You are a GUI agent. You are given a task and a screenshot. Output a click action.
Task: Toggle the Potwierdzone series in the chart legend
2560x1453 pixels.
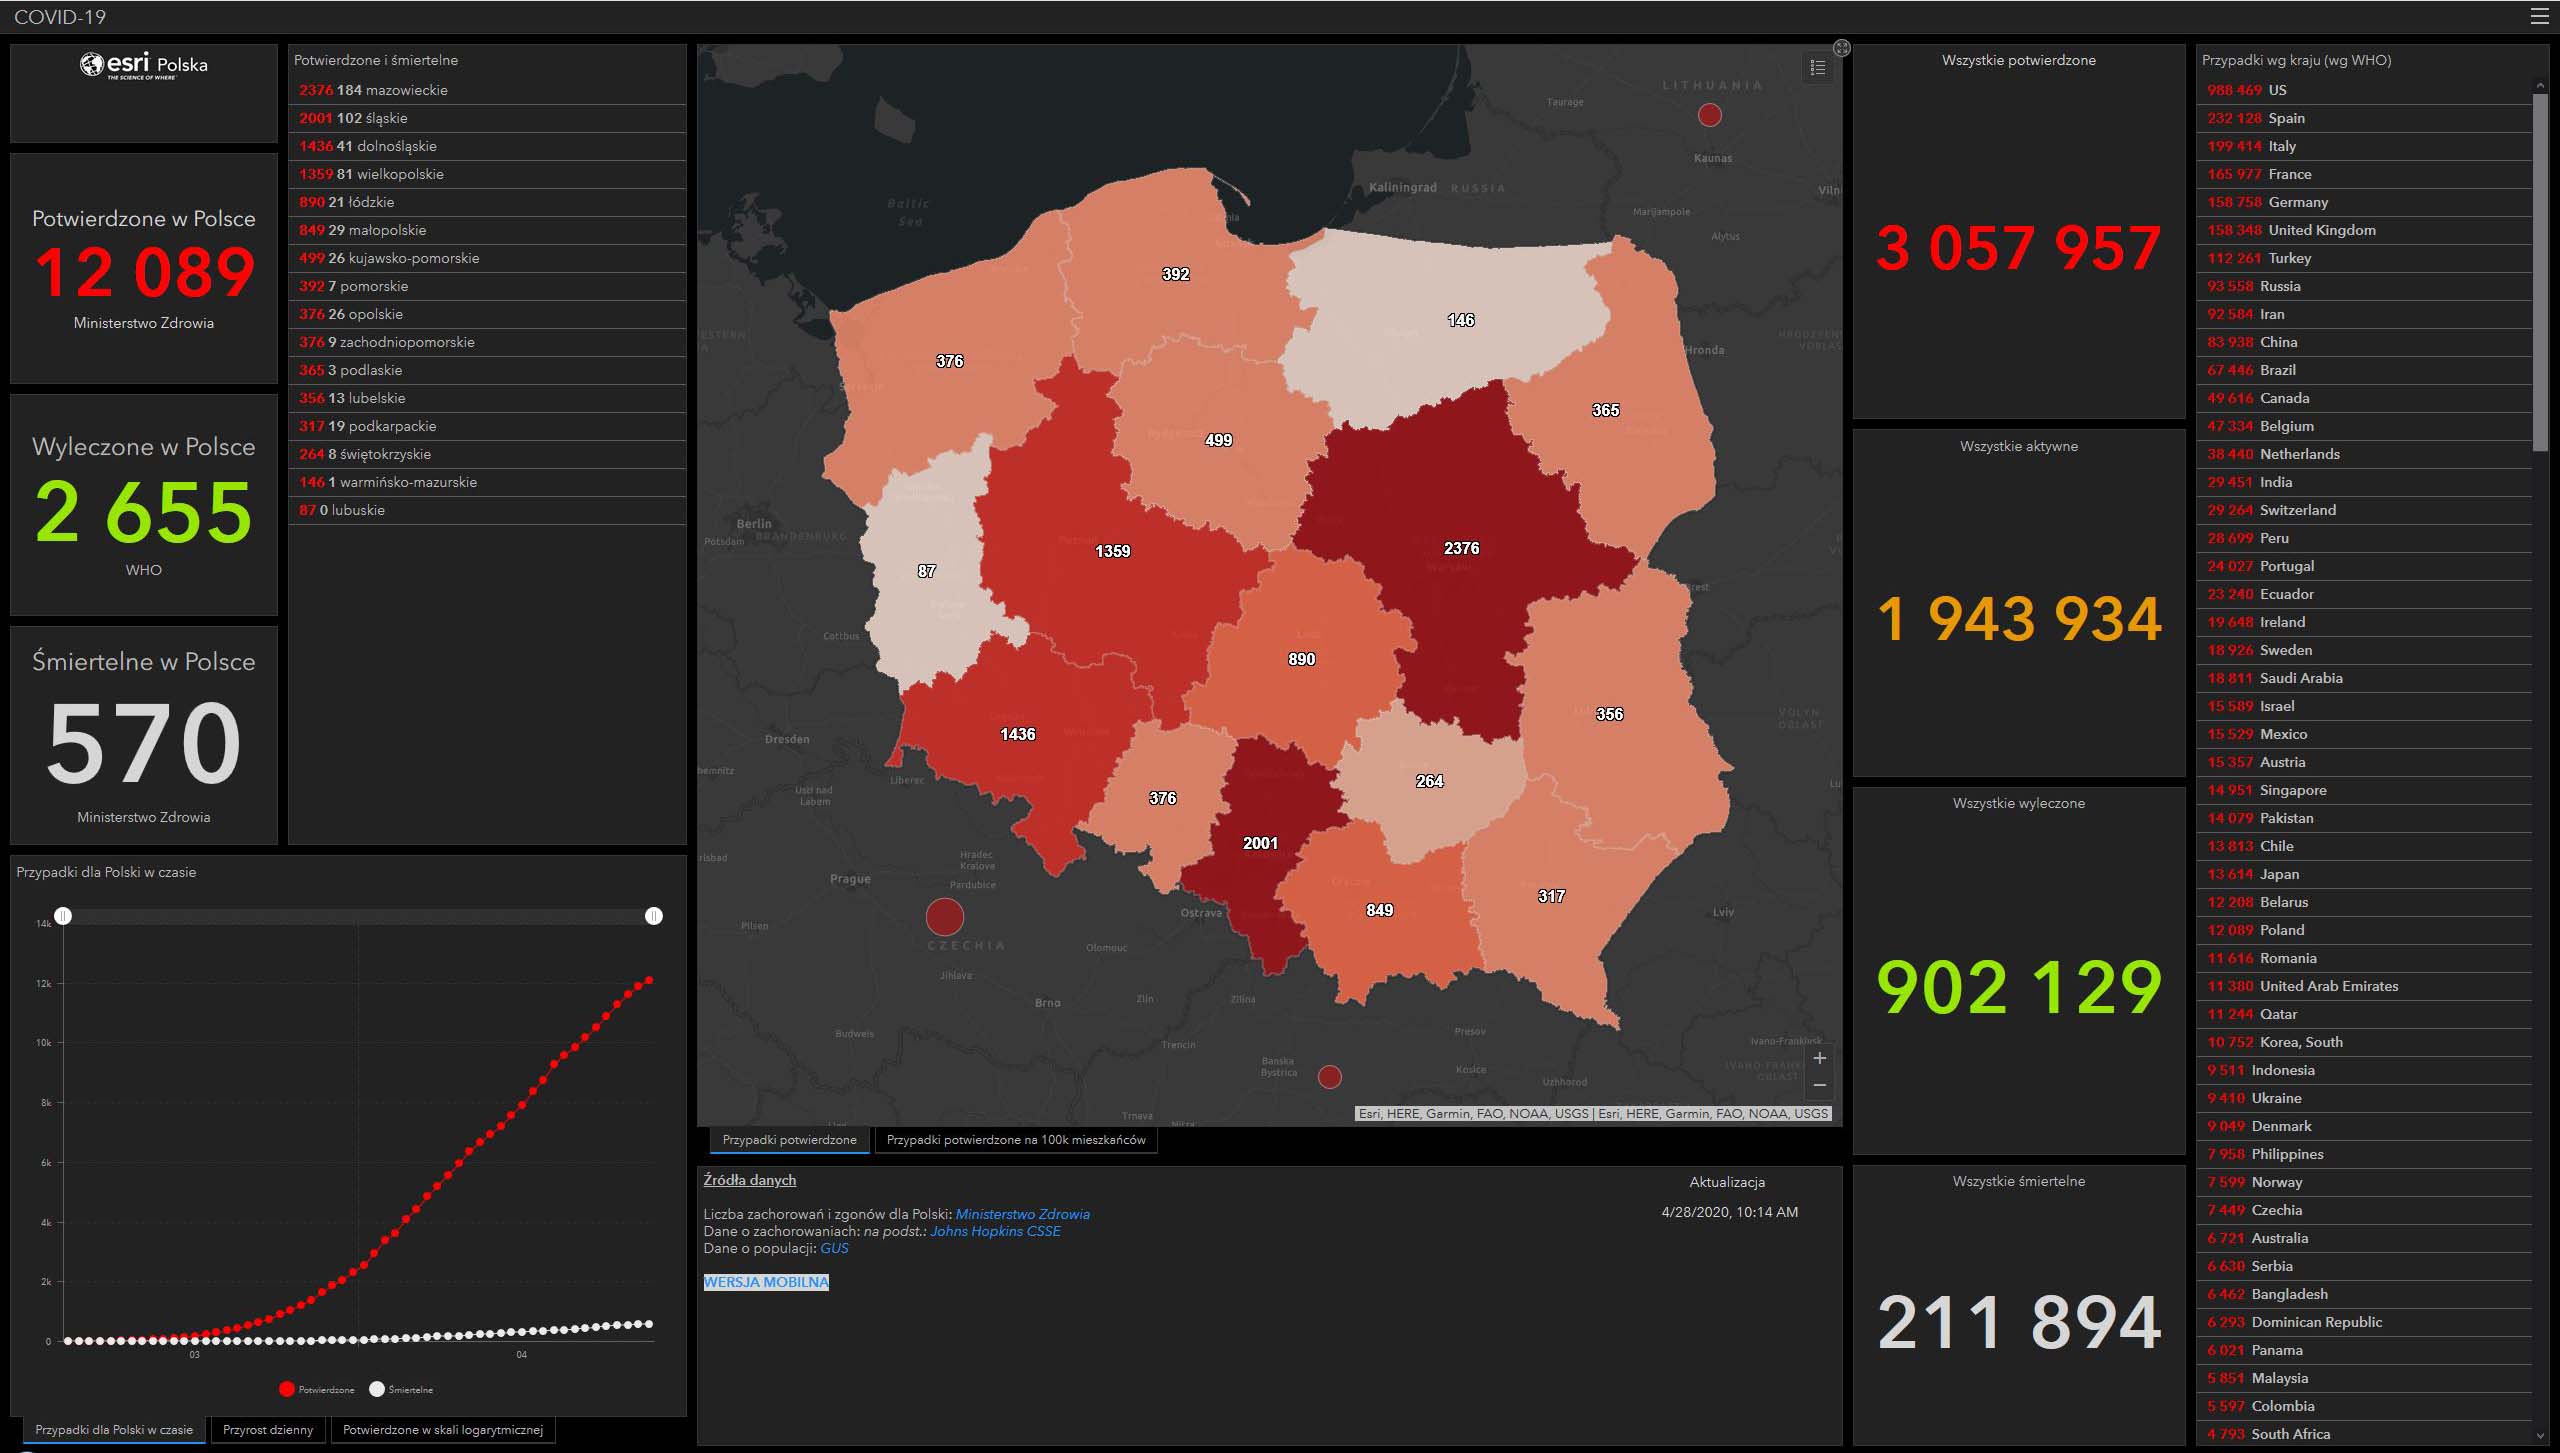pyautogui.click(x=316, y=1389)
